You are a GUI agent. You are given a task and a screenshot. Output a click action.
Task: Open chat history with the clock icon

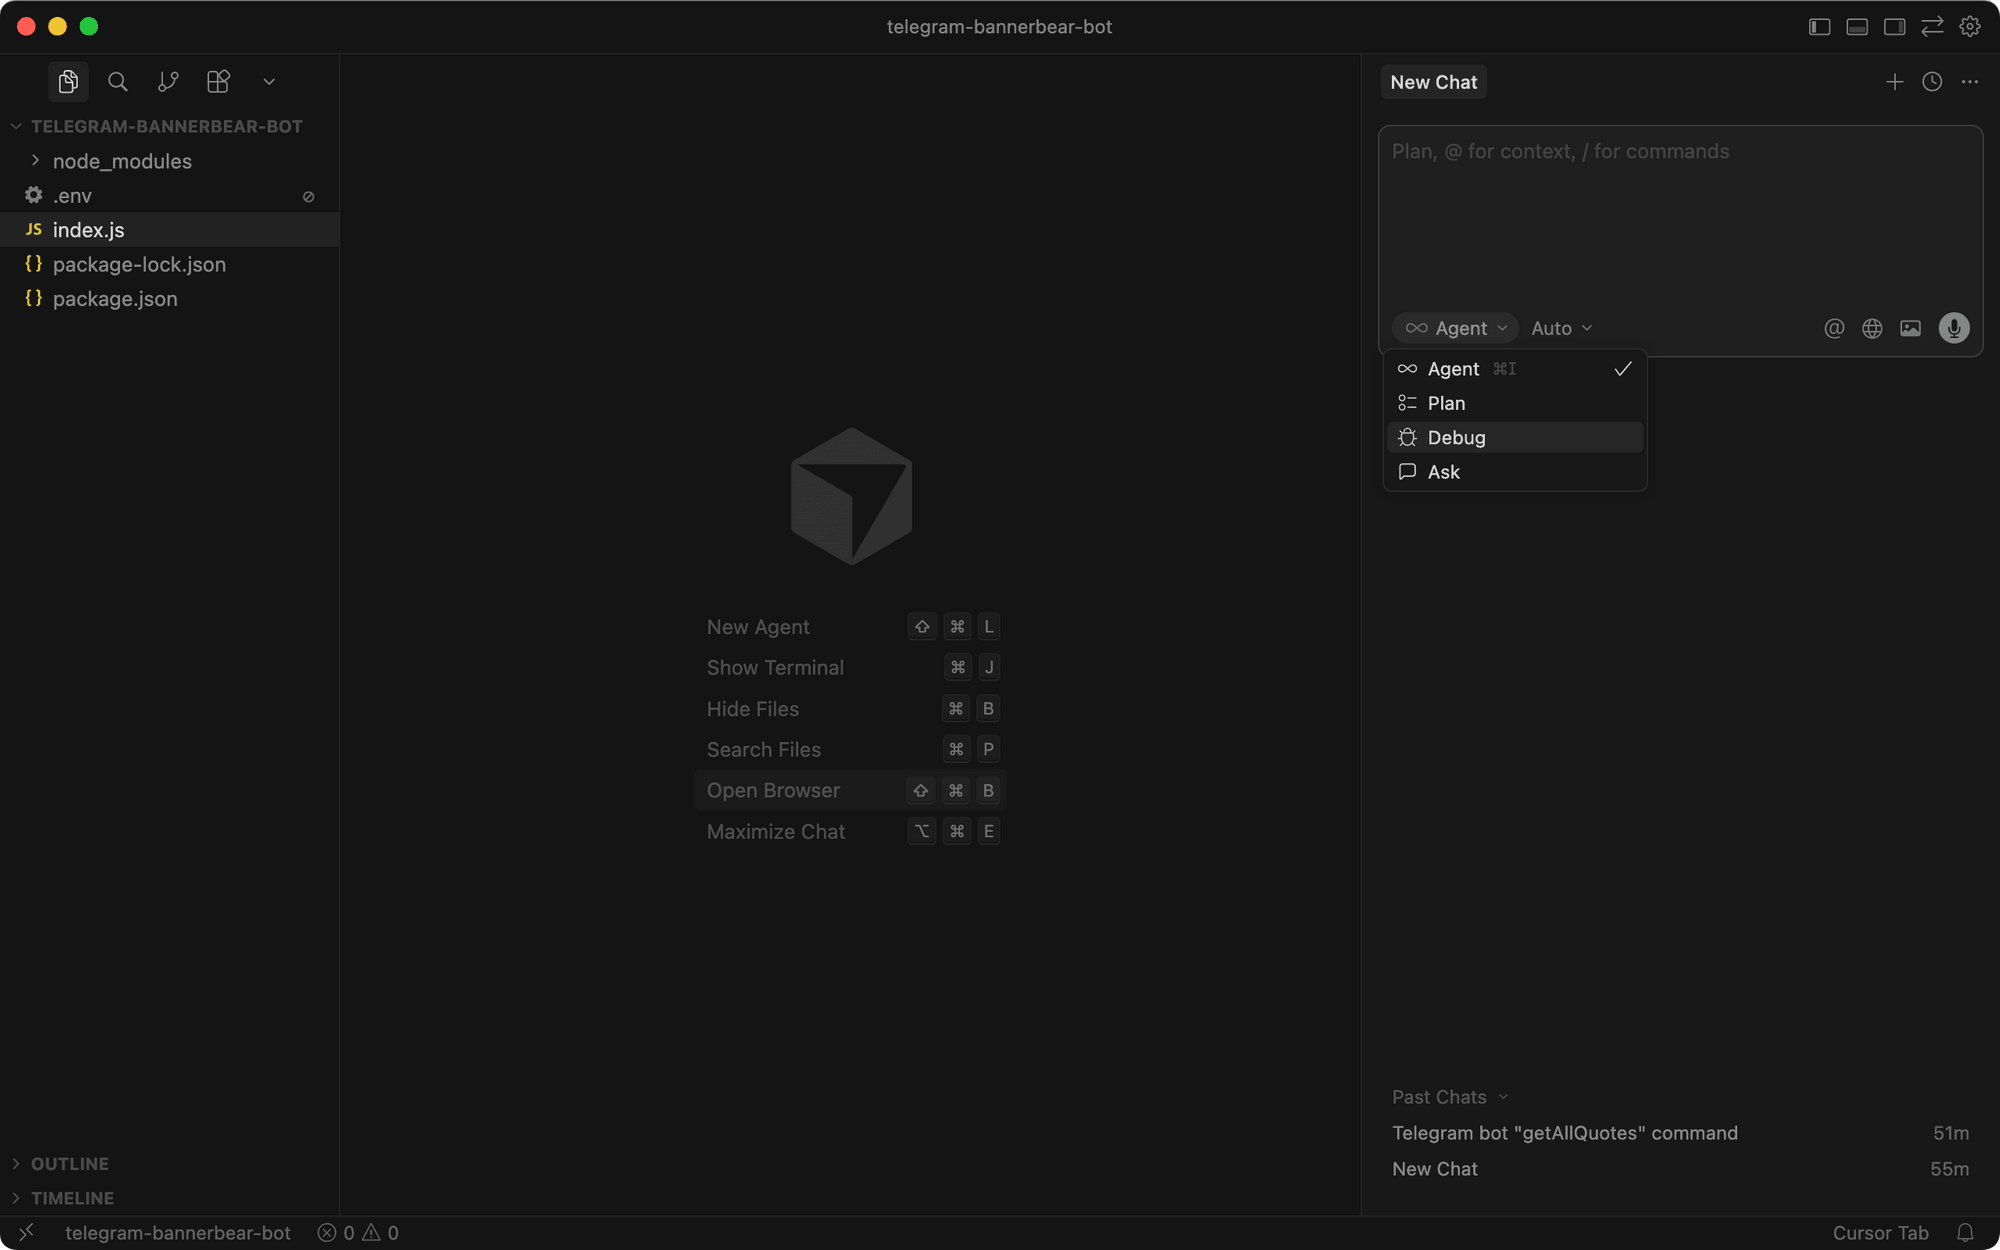coord(1931,82)
